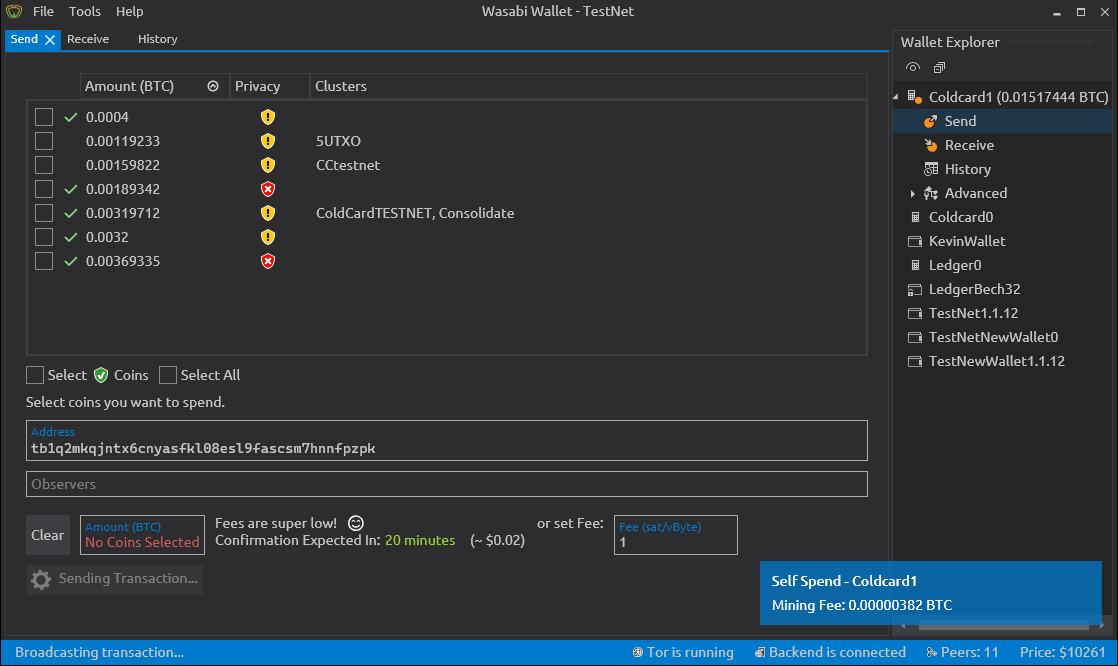Check the 0.00319712 coin checkbox
Screen dimensions: 1118x666
[44, 213]
